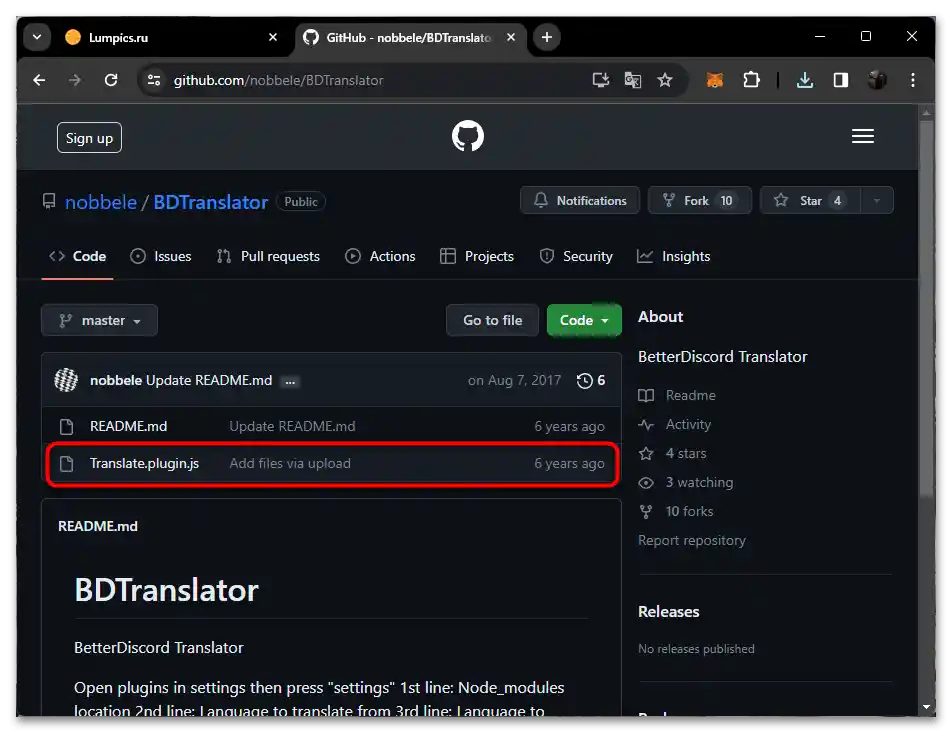Open the Security tab
This screenshot has width=952, height=733.
pos(576,256)
